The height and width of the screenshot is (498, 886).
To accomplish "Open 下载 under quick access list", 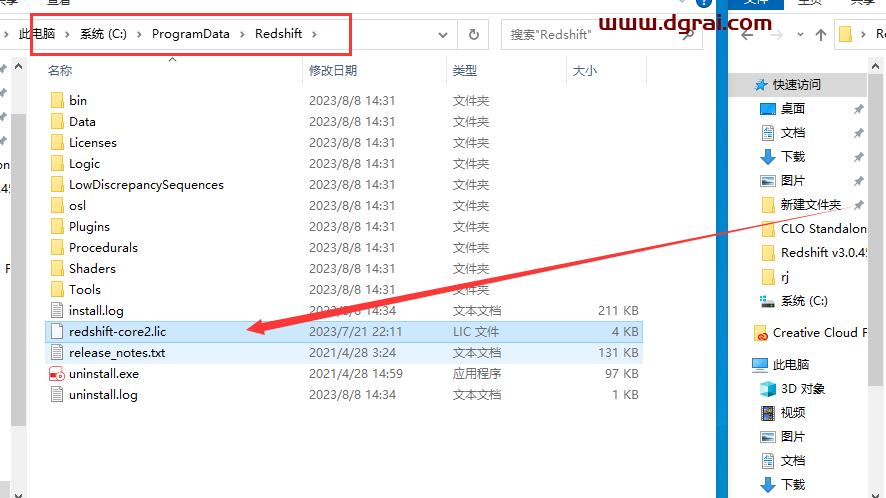I will click(793, 157).
